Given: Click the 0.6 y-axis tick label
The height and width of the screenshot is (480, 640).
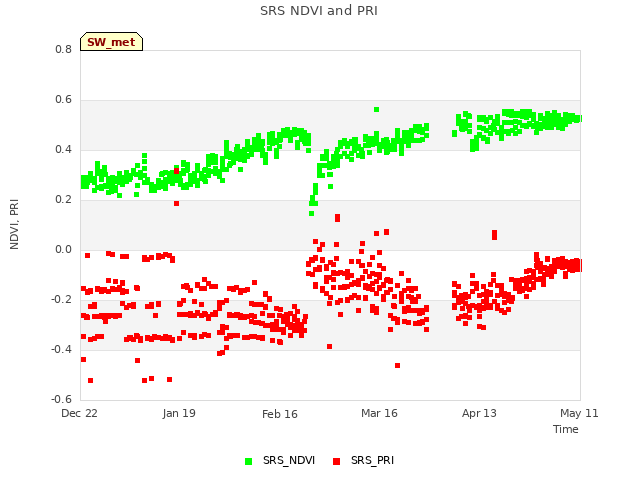Looking at the screenshot, I should [x=63, y=100].
